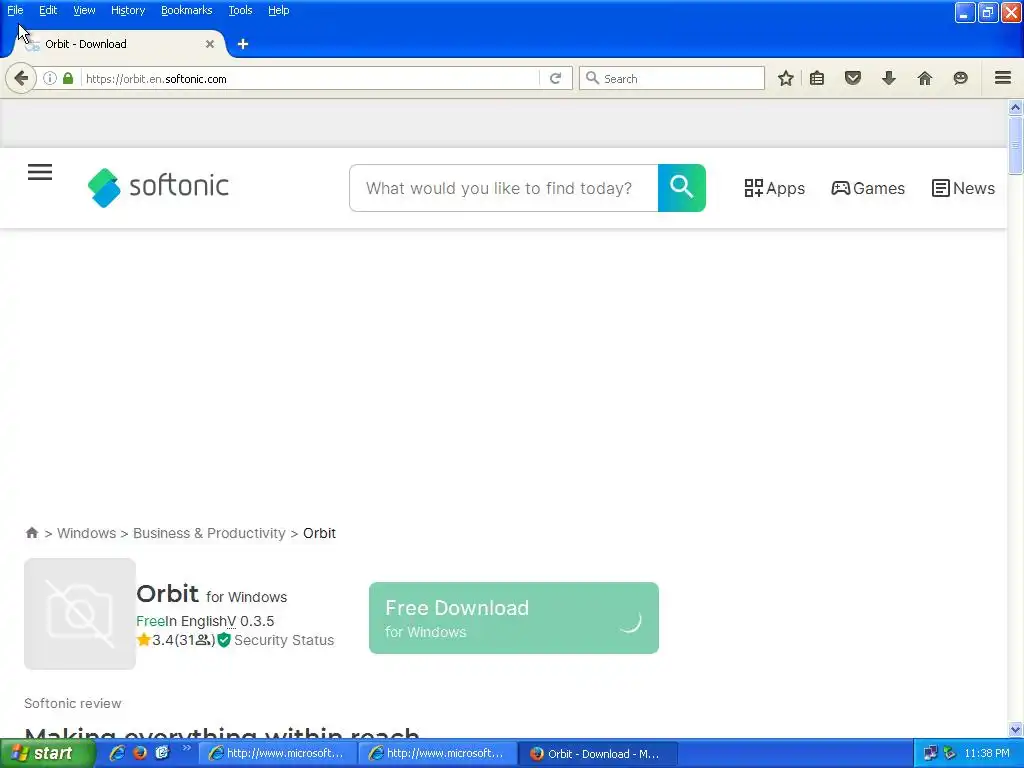The width and height of the screenshot is (1024, 768).
Task: Click the teal Softonic search button
Action: click(x=682, y=188)
